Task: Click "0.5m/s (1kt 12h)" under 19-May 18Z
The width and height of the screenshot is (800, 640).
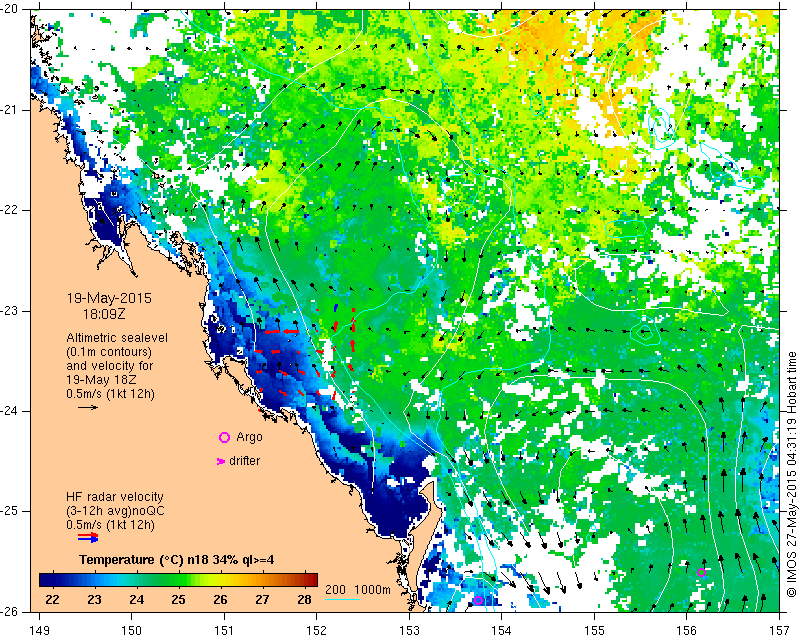Action: [110, 394]
